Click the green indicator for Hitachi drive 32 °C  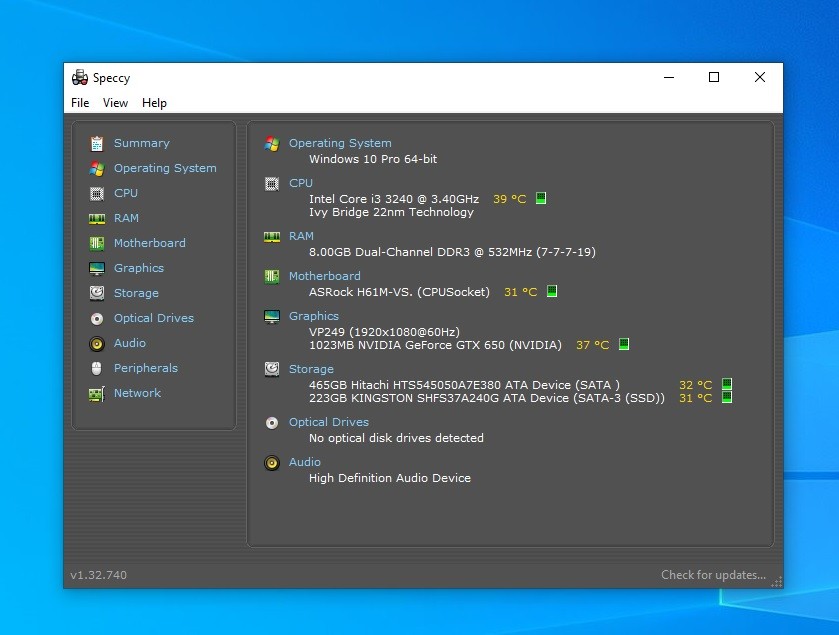[727, 384]
